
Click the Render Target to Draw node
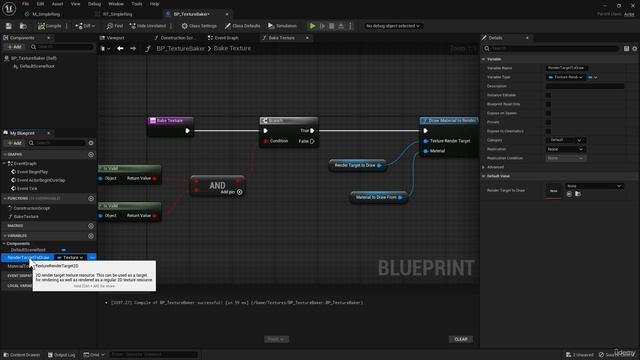point(357,165)
